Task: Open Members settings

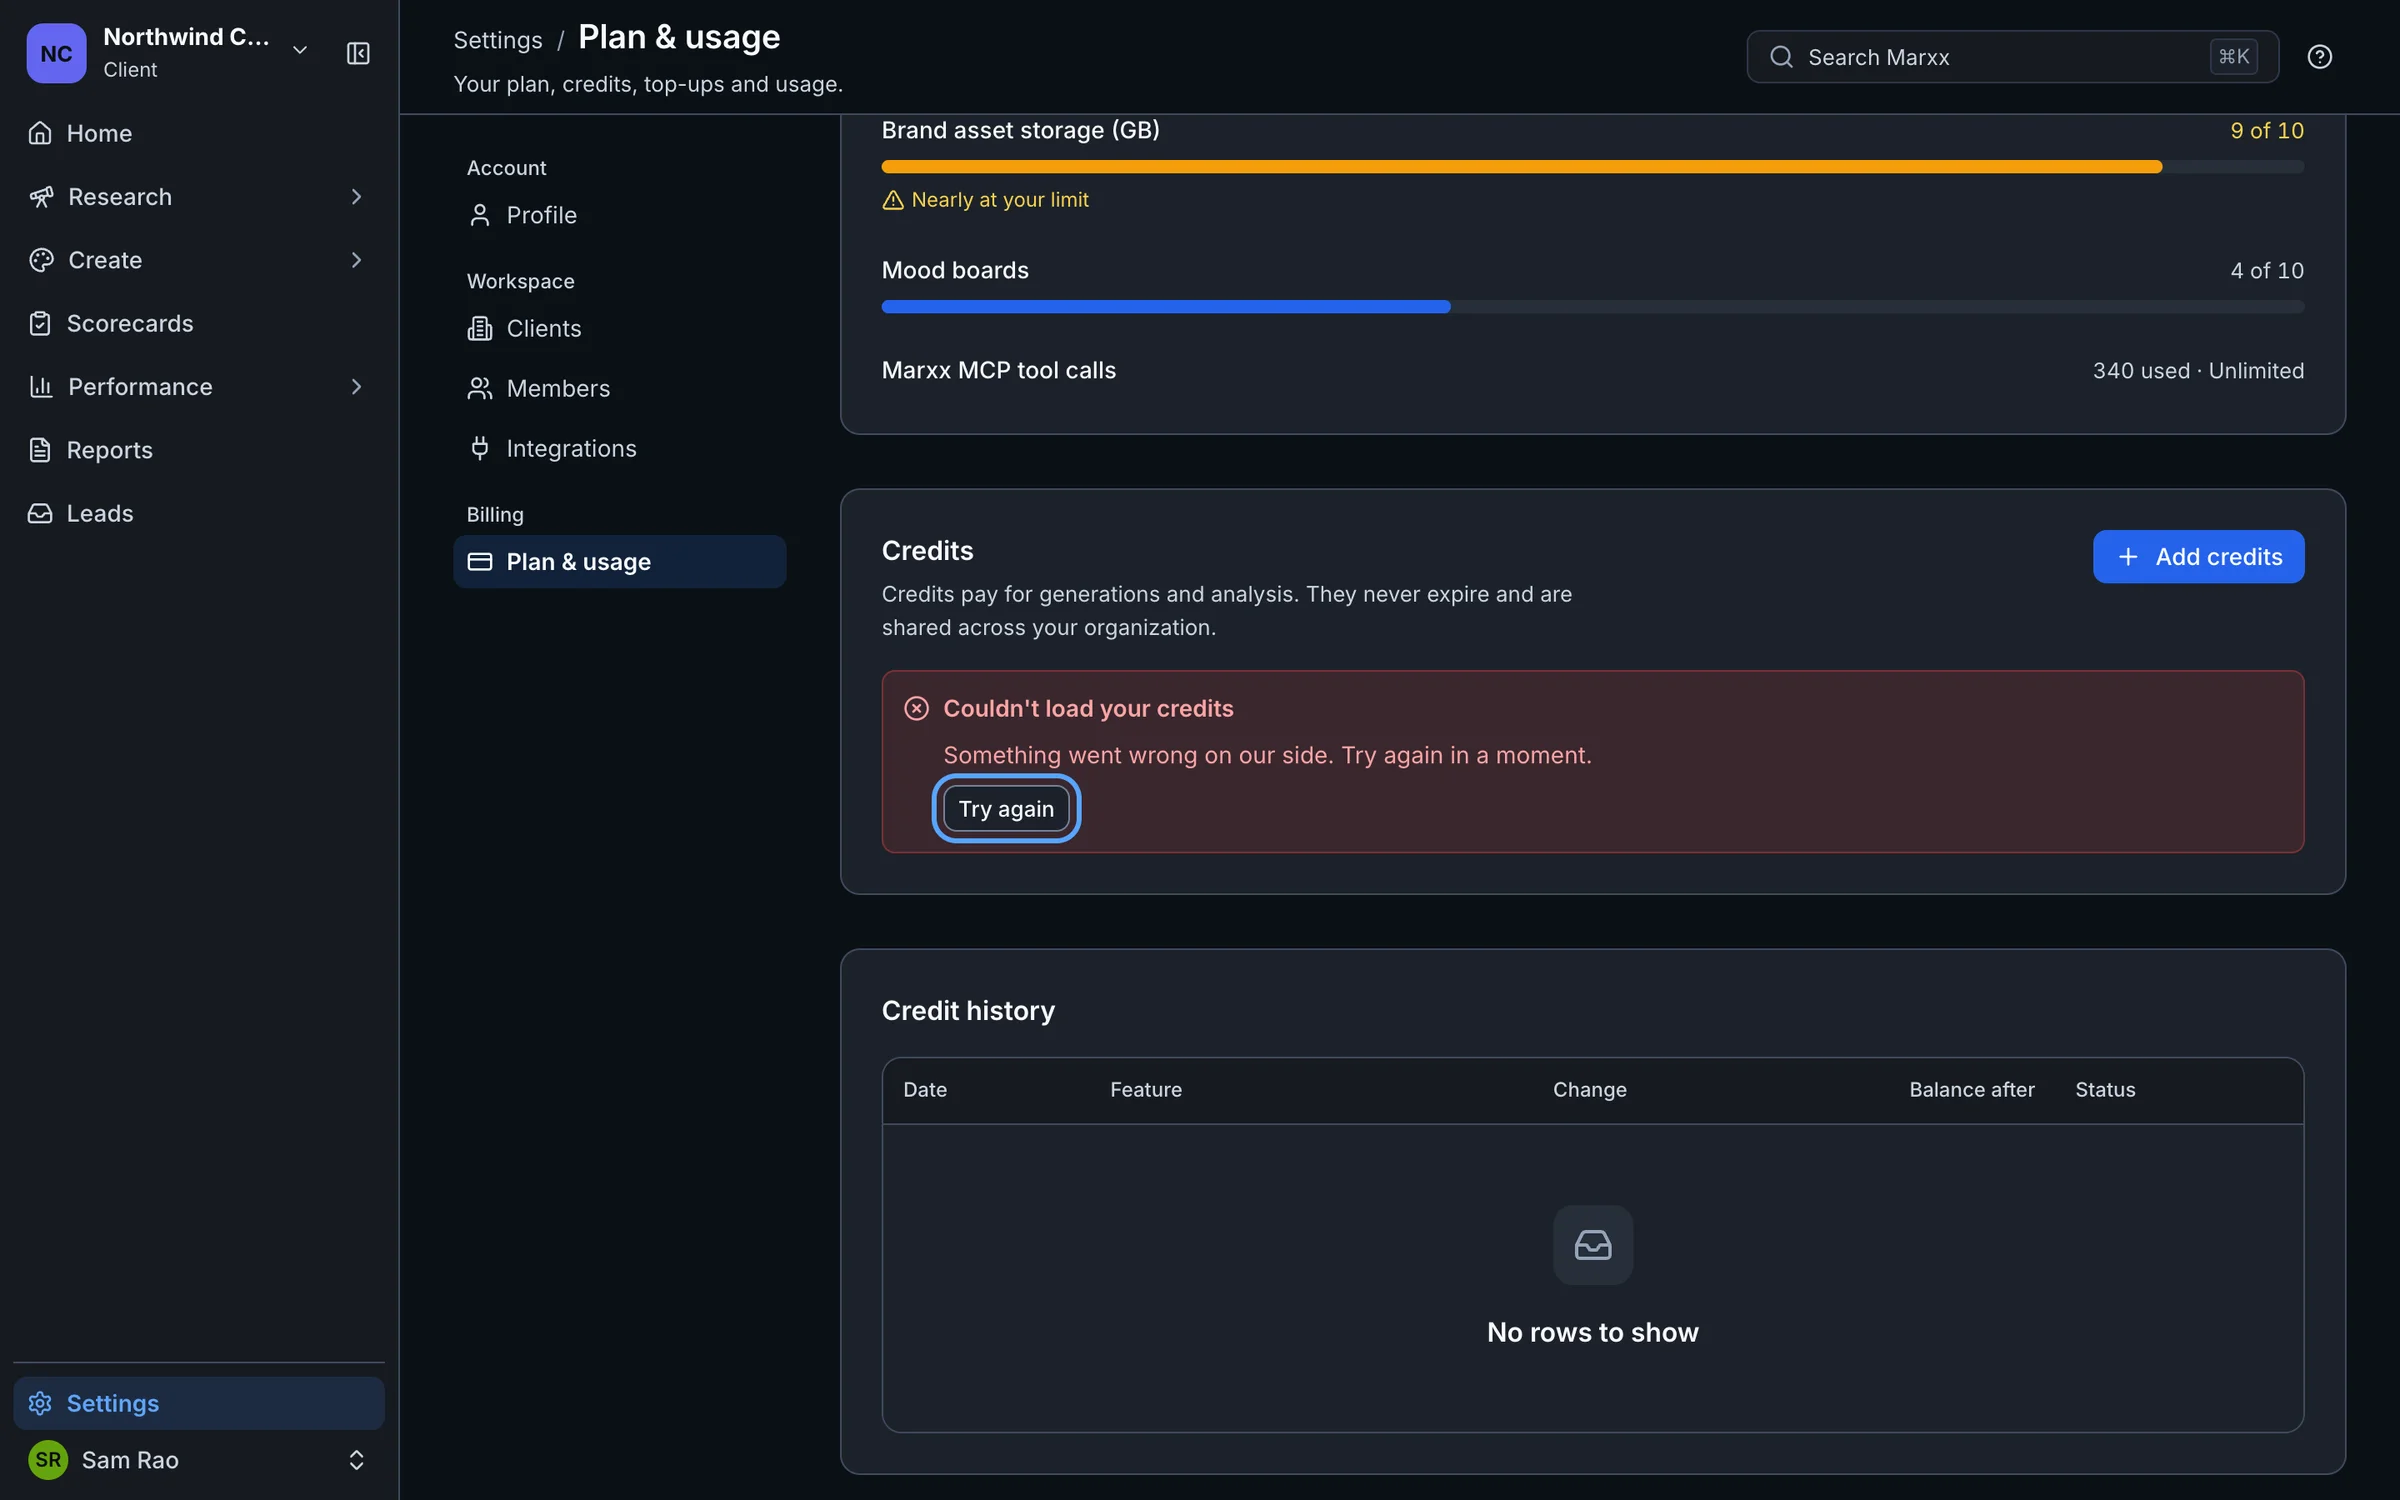Action: 619,388
